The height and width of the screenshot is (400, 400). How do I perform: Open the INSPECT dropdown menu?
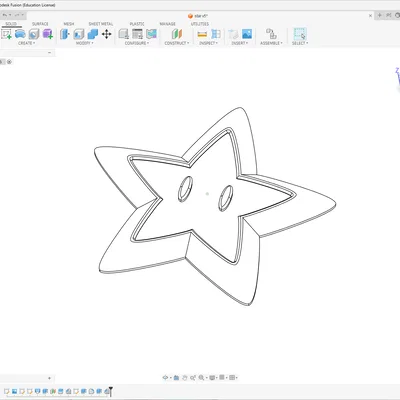pos(208,43)
